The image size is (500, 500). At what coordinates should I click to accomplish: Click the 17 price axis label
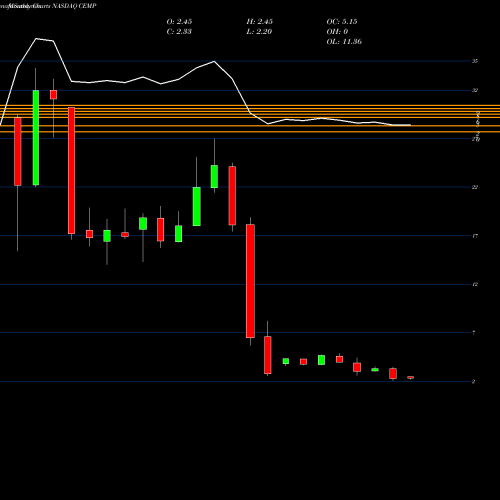click(x=475, y=236)
